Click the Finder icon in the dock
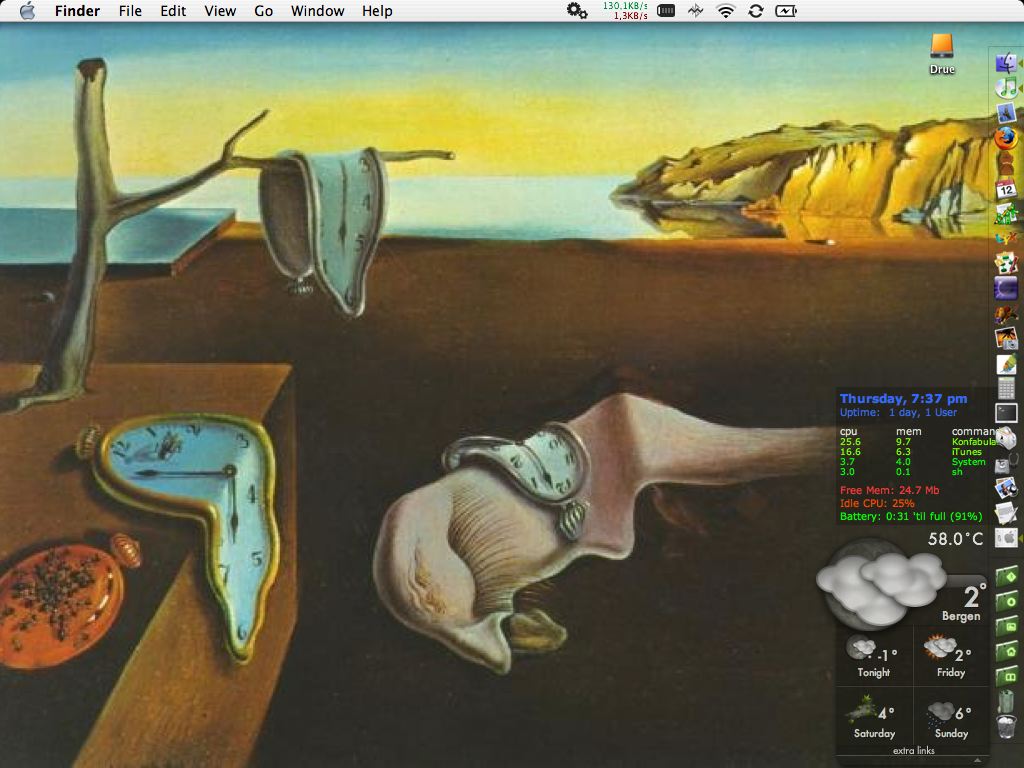Viewport: 1024px width, 768px height. click(x=1006, y=63)
